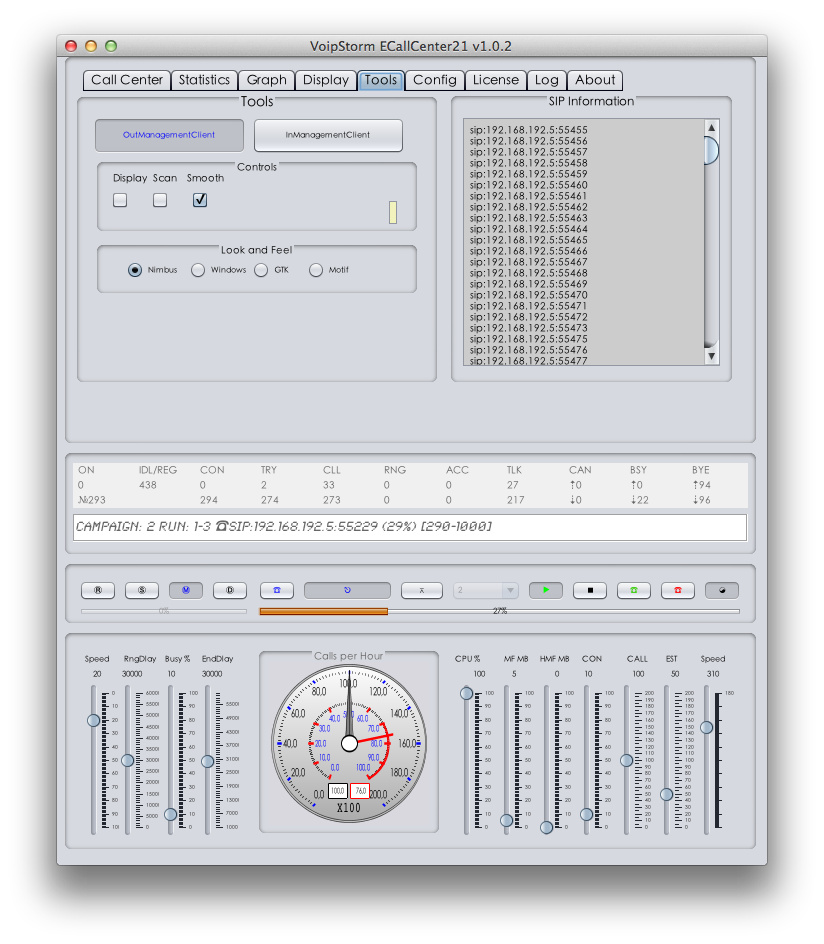
Task: Click the InManagementClient button
Action: [328, 135]
